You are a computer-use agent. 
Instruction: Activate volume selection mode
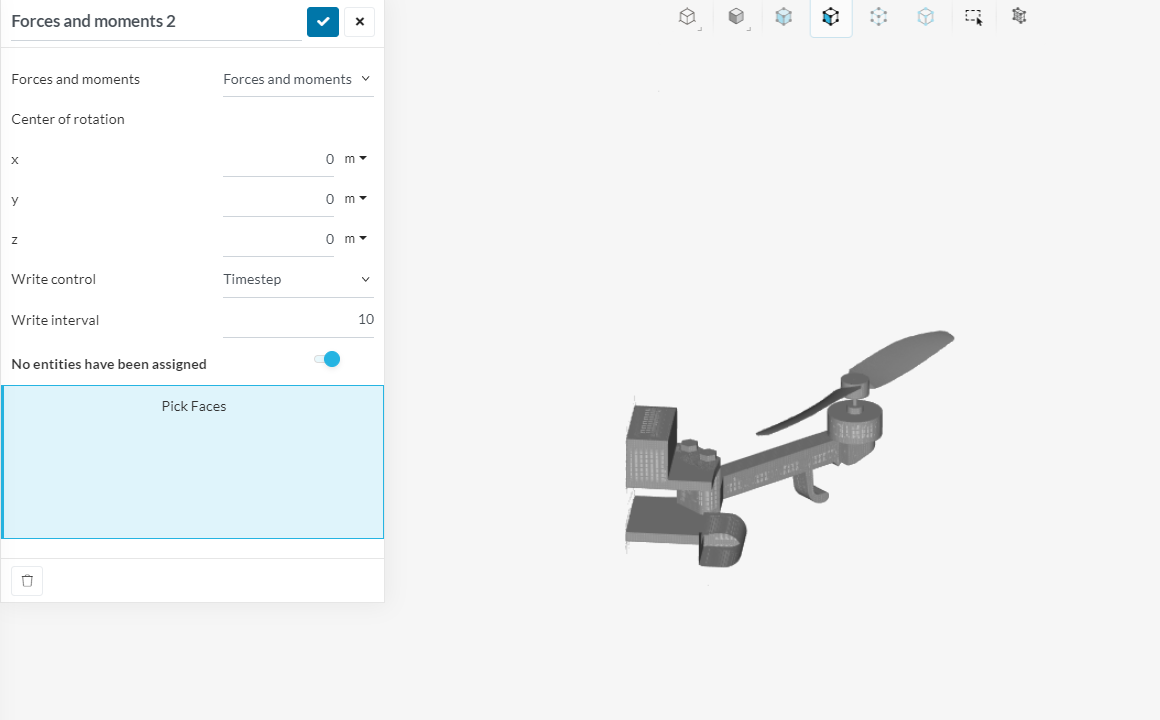click(783, 17)
